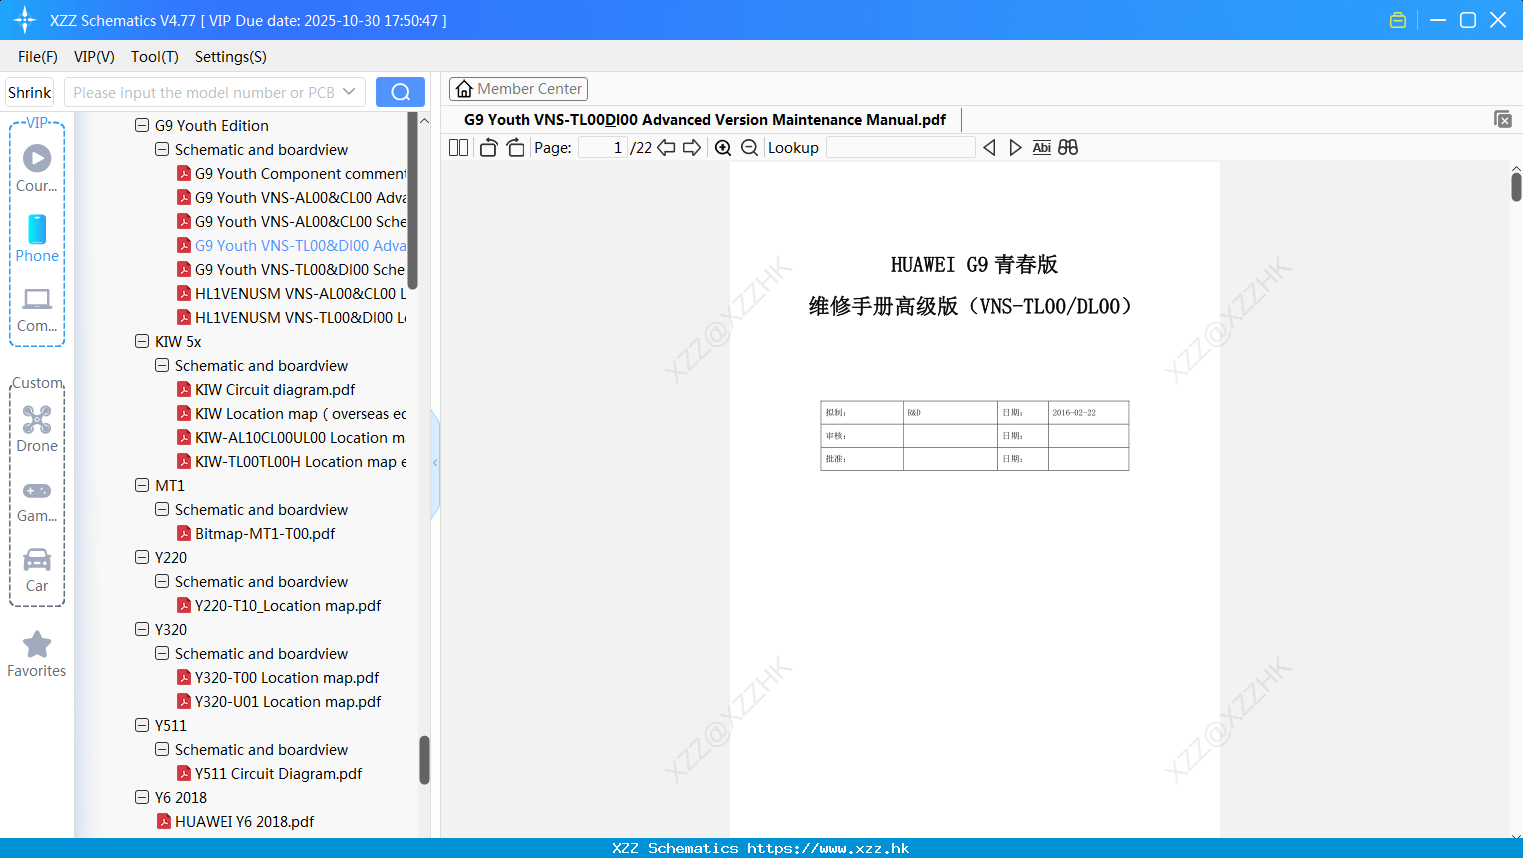The width and height of the screenshot is (1523, 858).
Task: Select the Phone category
Action: [x=37, y=239]
